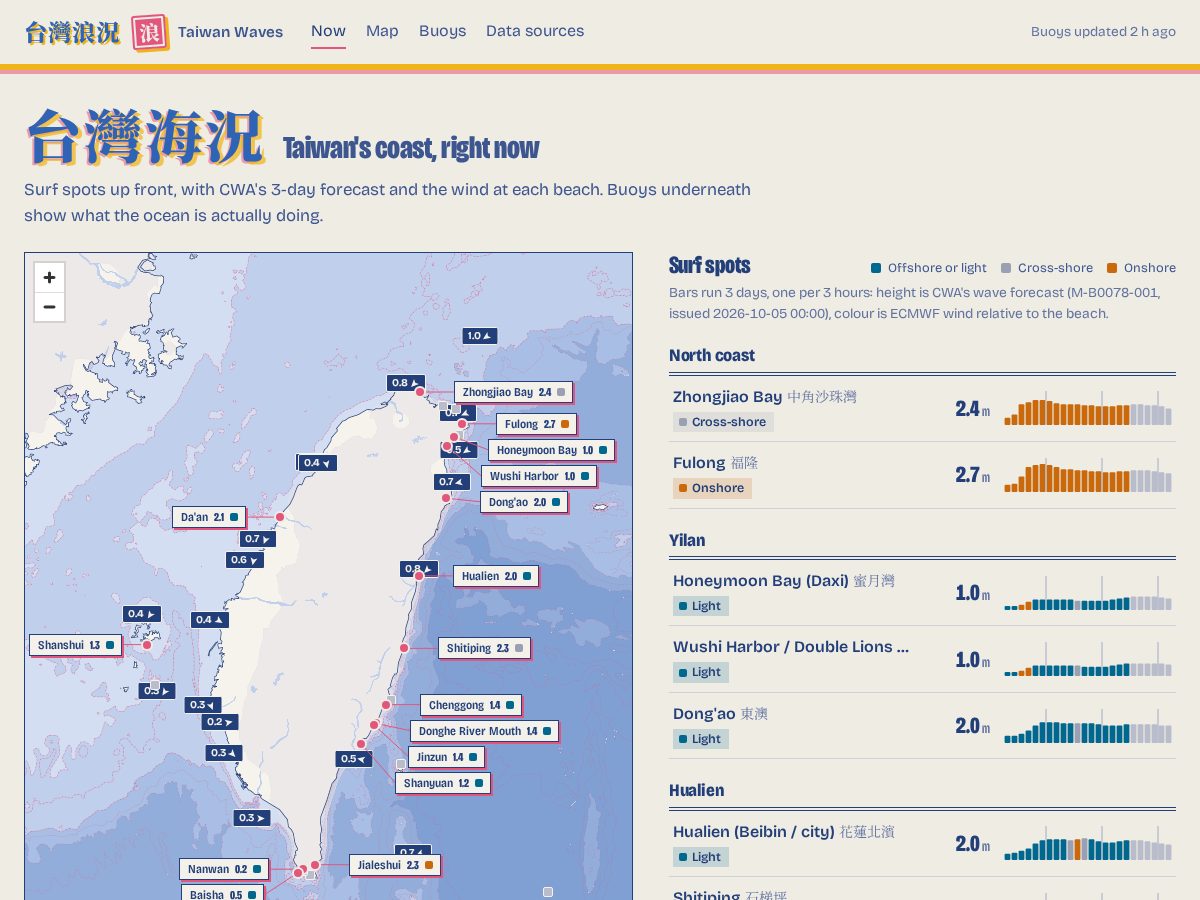
Task: Click Zhongjiao Bay's 3-day wave forecast bar chart
Action: coord(1088,408)
